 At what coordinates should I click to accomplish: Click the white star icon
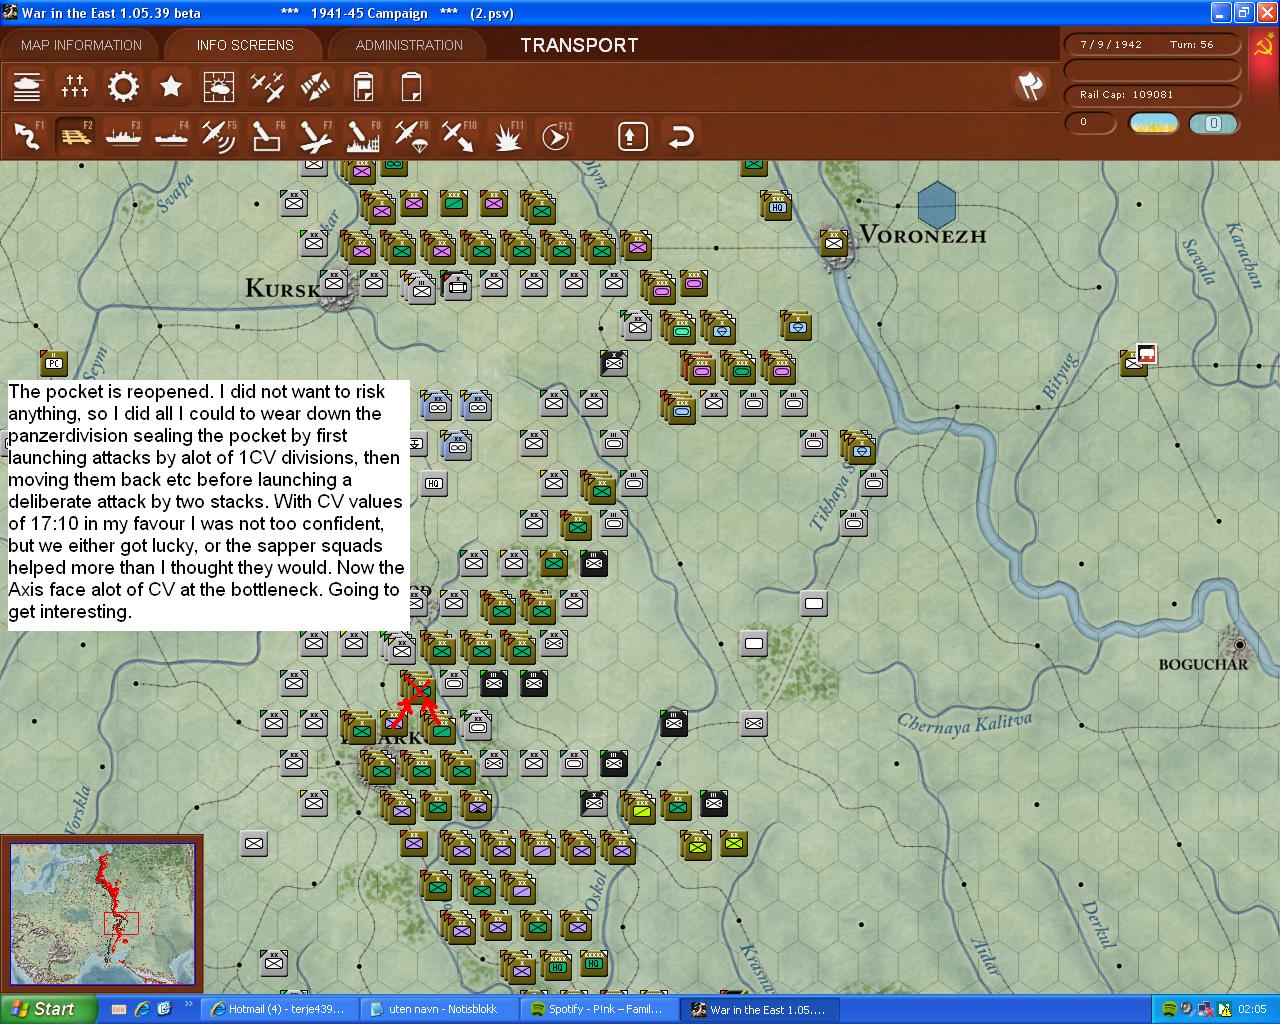pyautogui.click(x=171, y=87)
